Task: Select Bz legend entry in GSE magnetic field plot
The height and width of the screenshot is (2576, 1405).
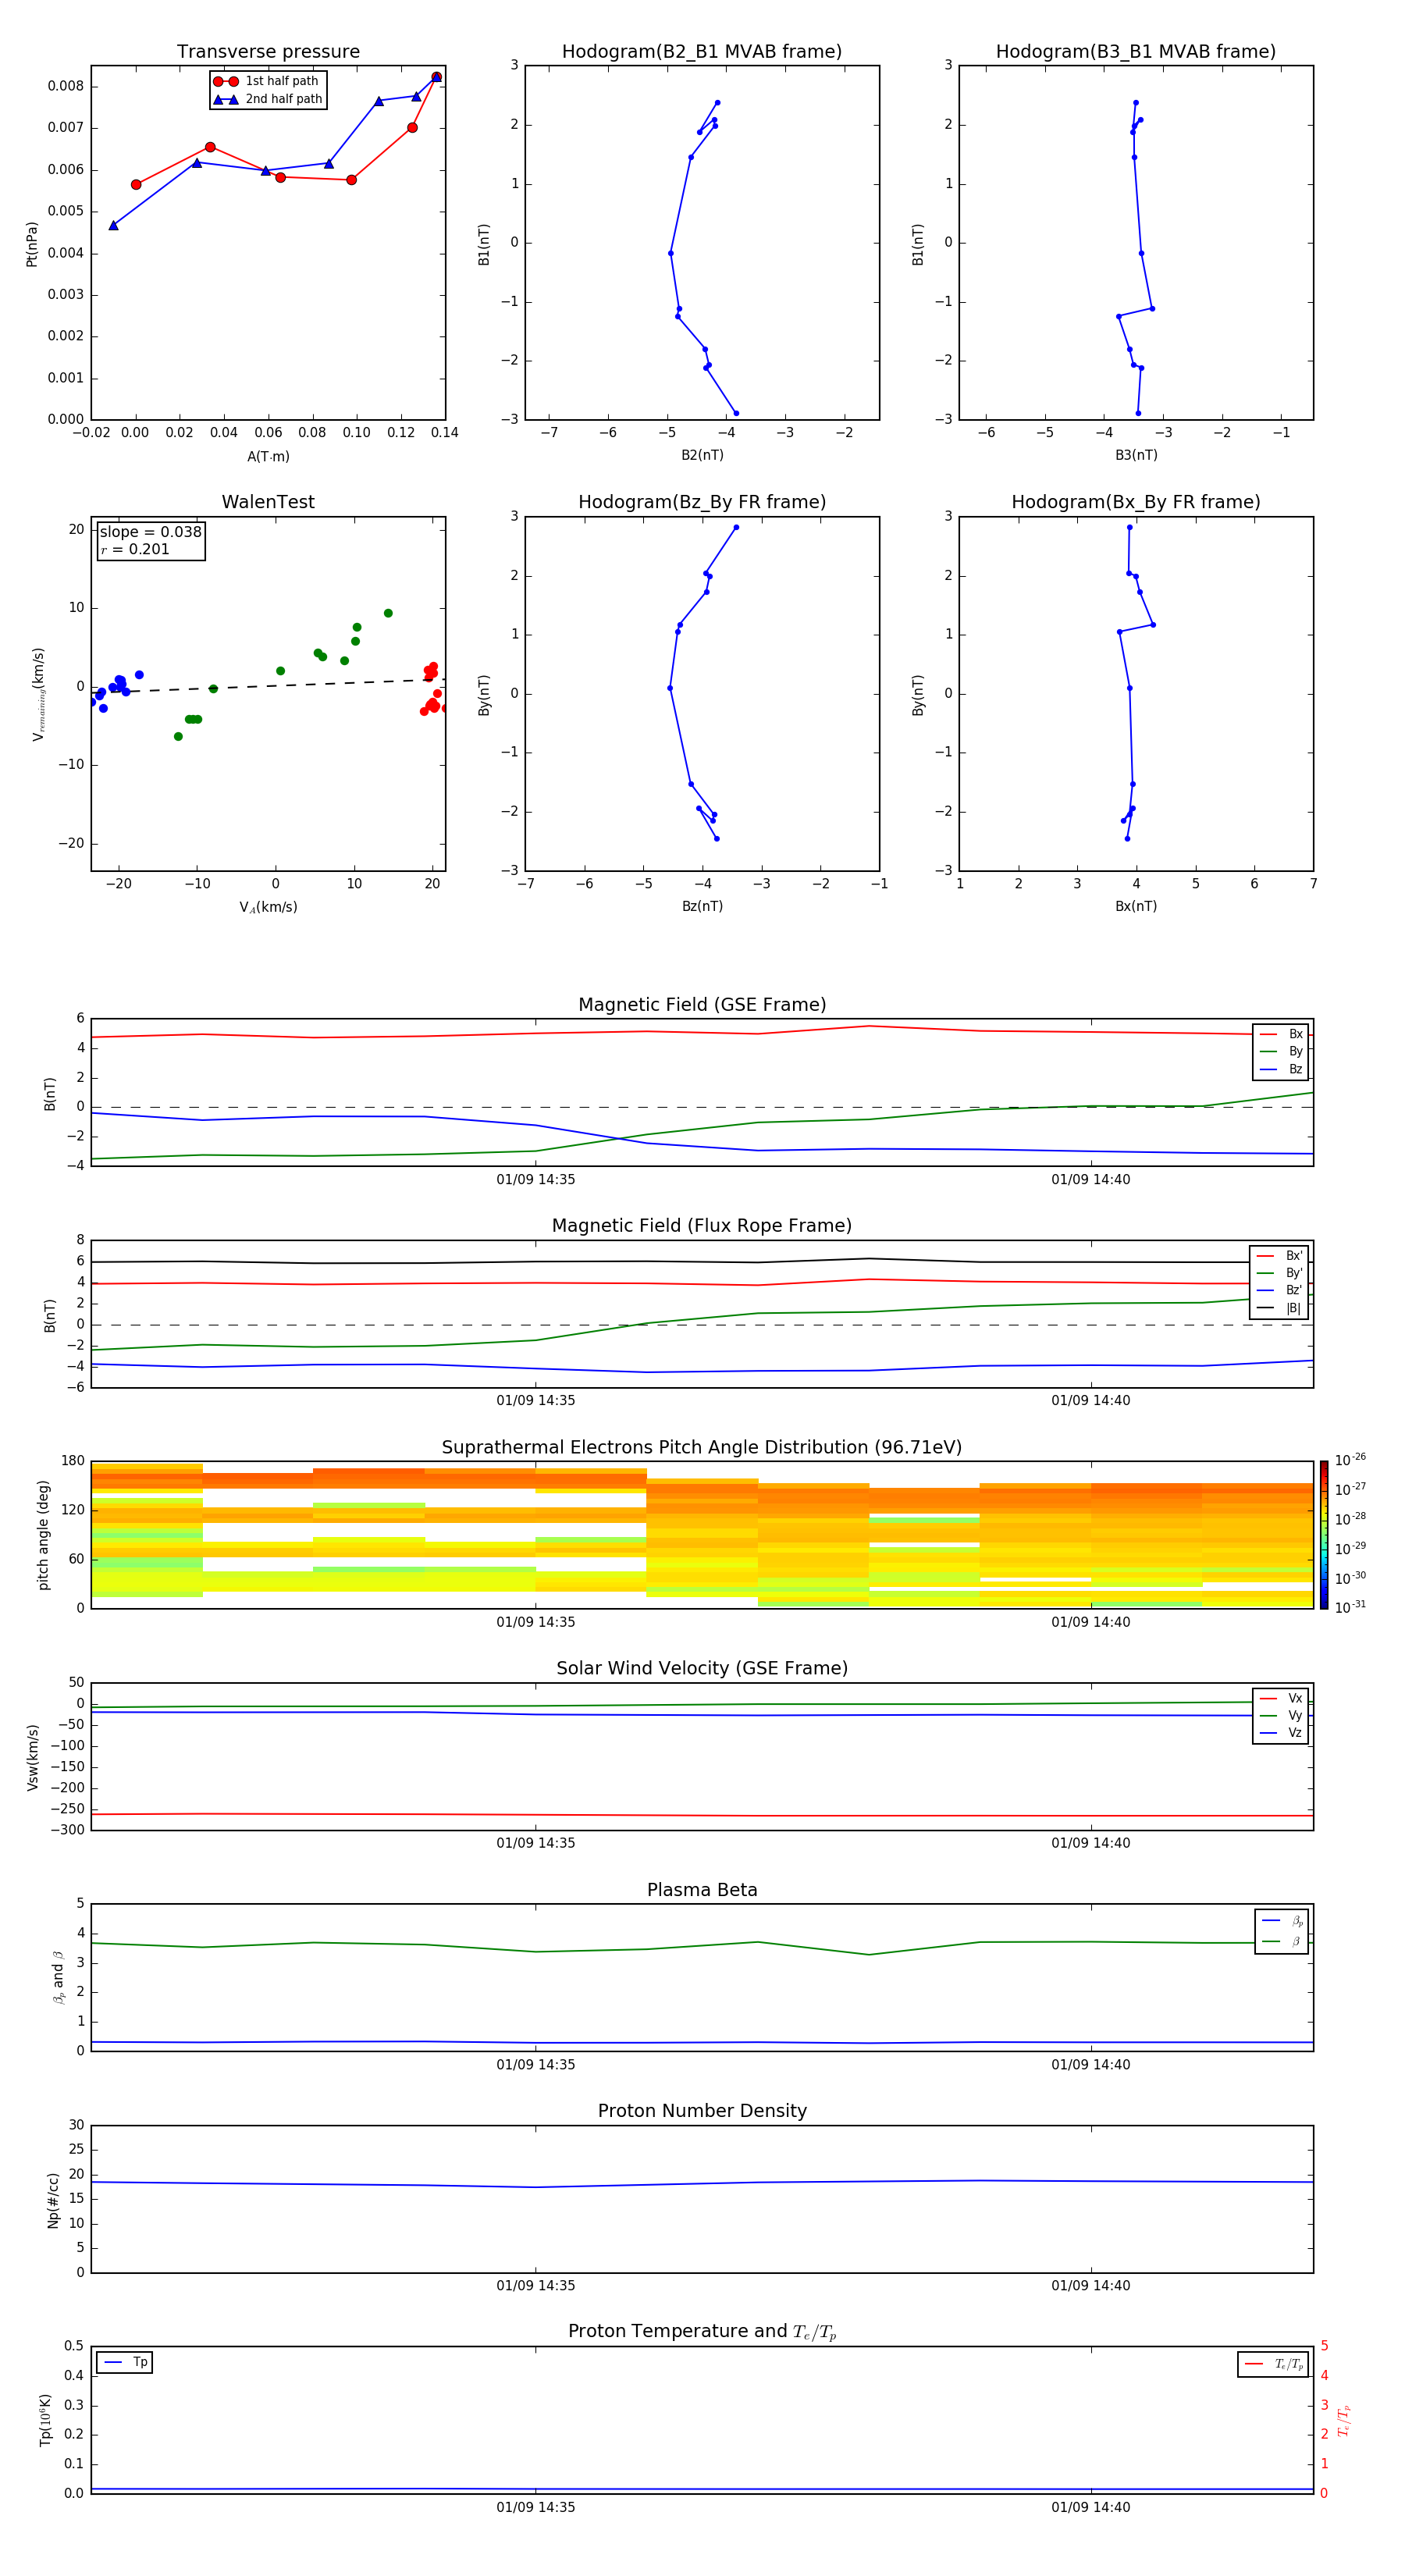Action: (1281, 1069)
